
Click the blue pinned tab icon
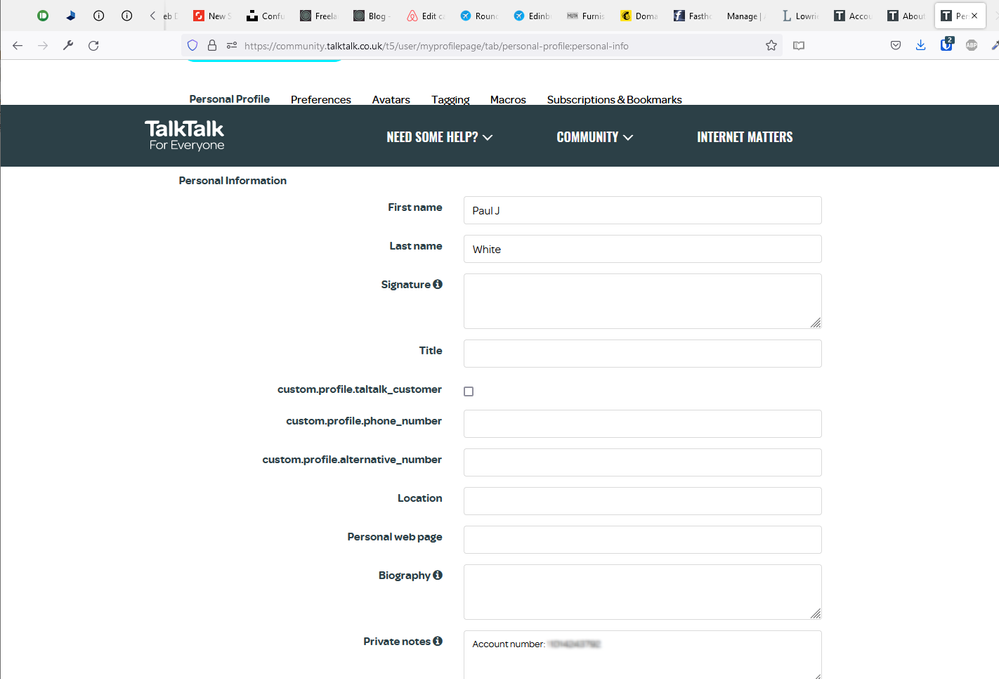71,15
